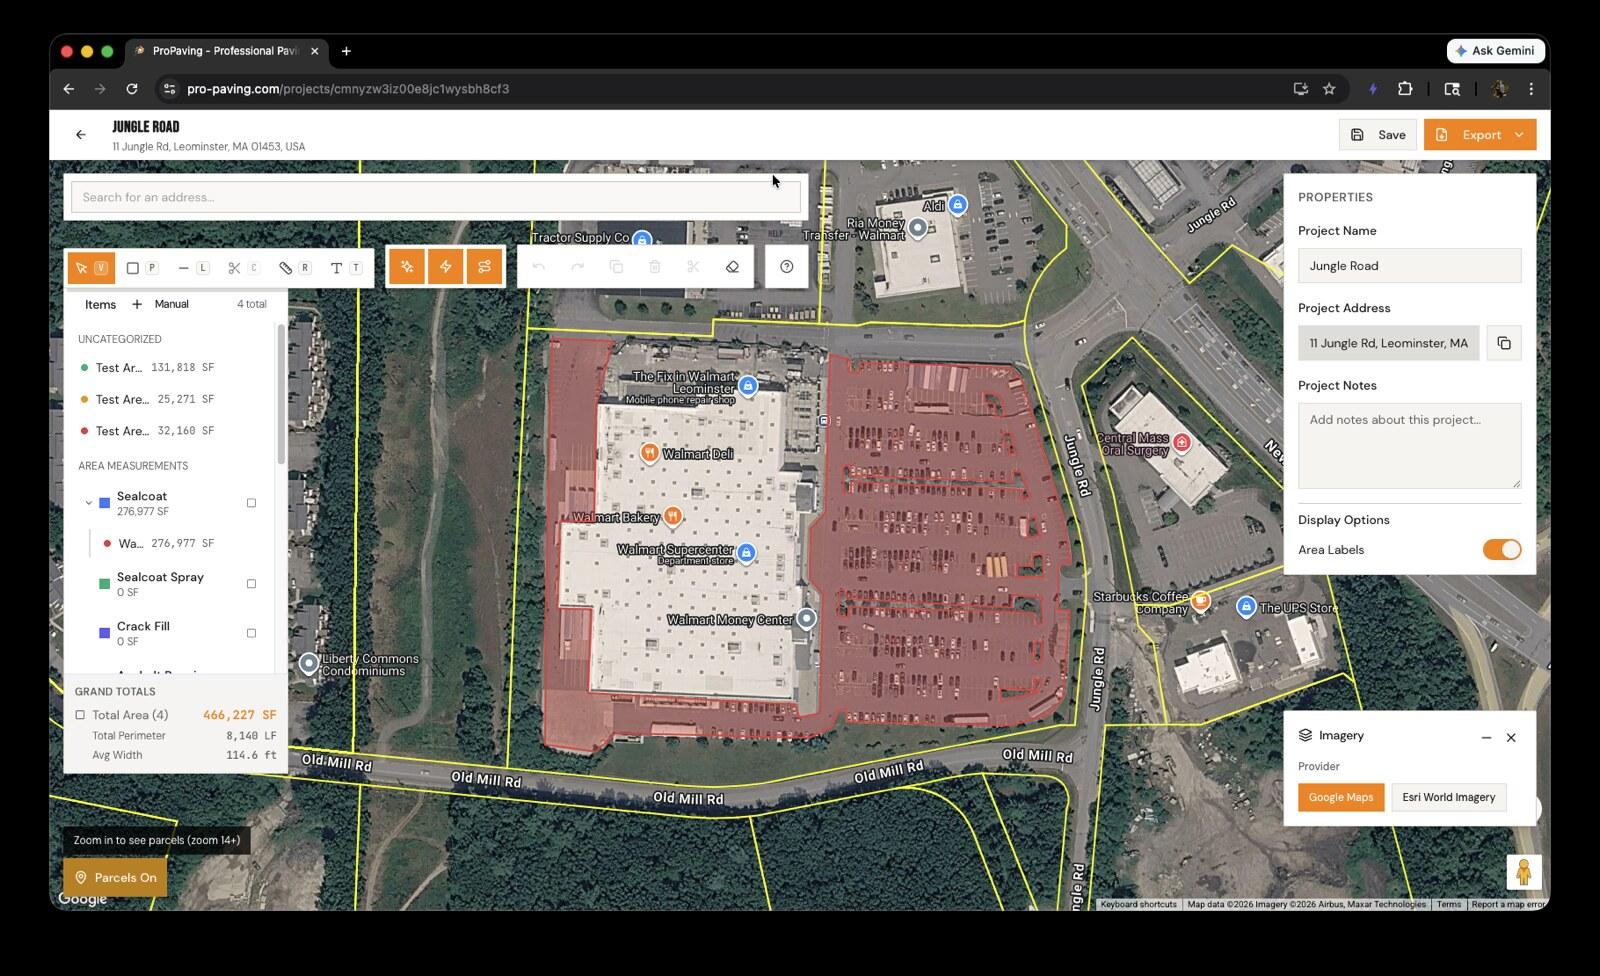1600x976 pixels.
Task: Select the Test Area item with 25,271 SF
Action: coord(170,399)
